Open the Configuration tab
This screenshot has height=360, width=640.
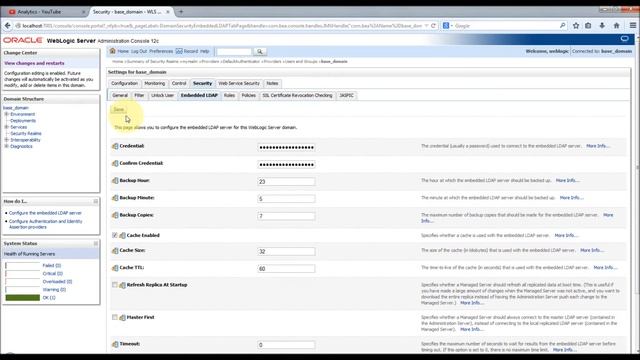point(124,83)
